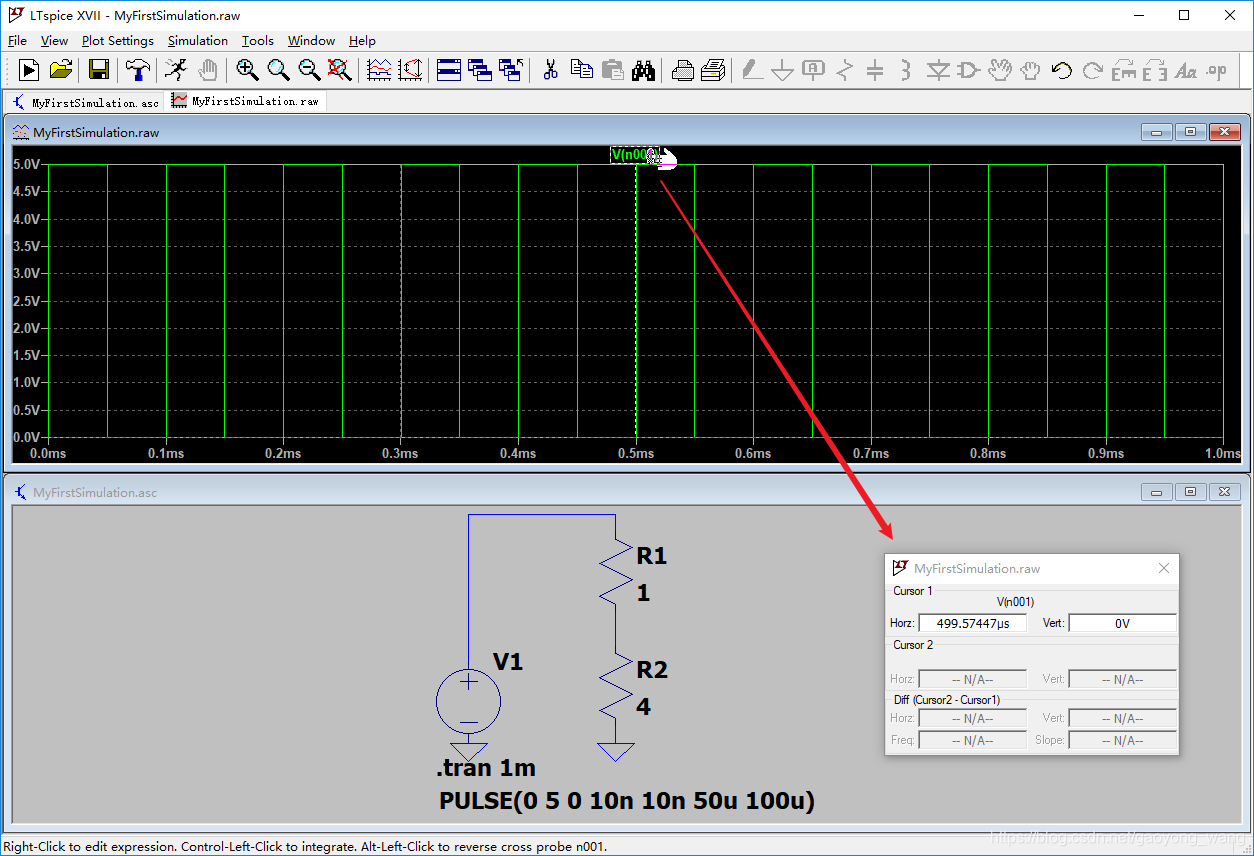Select the Move open-hand tool
Viewport: 1254px width, 856px height.
coord(999,70)
